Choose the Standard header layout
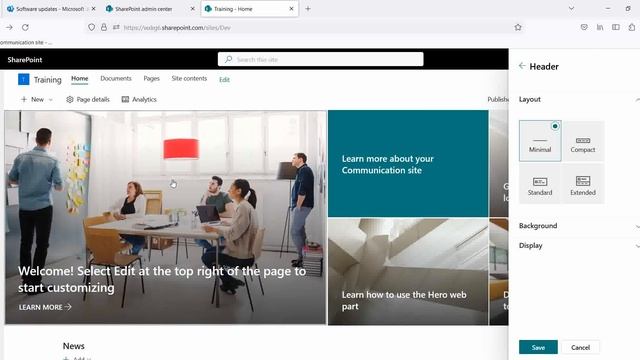 [x=540, y=184]
